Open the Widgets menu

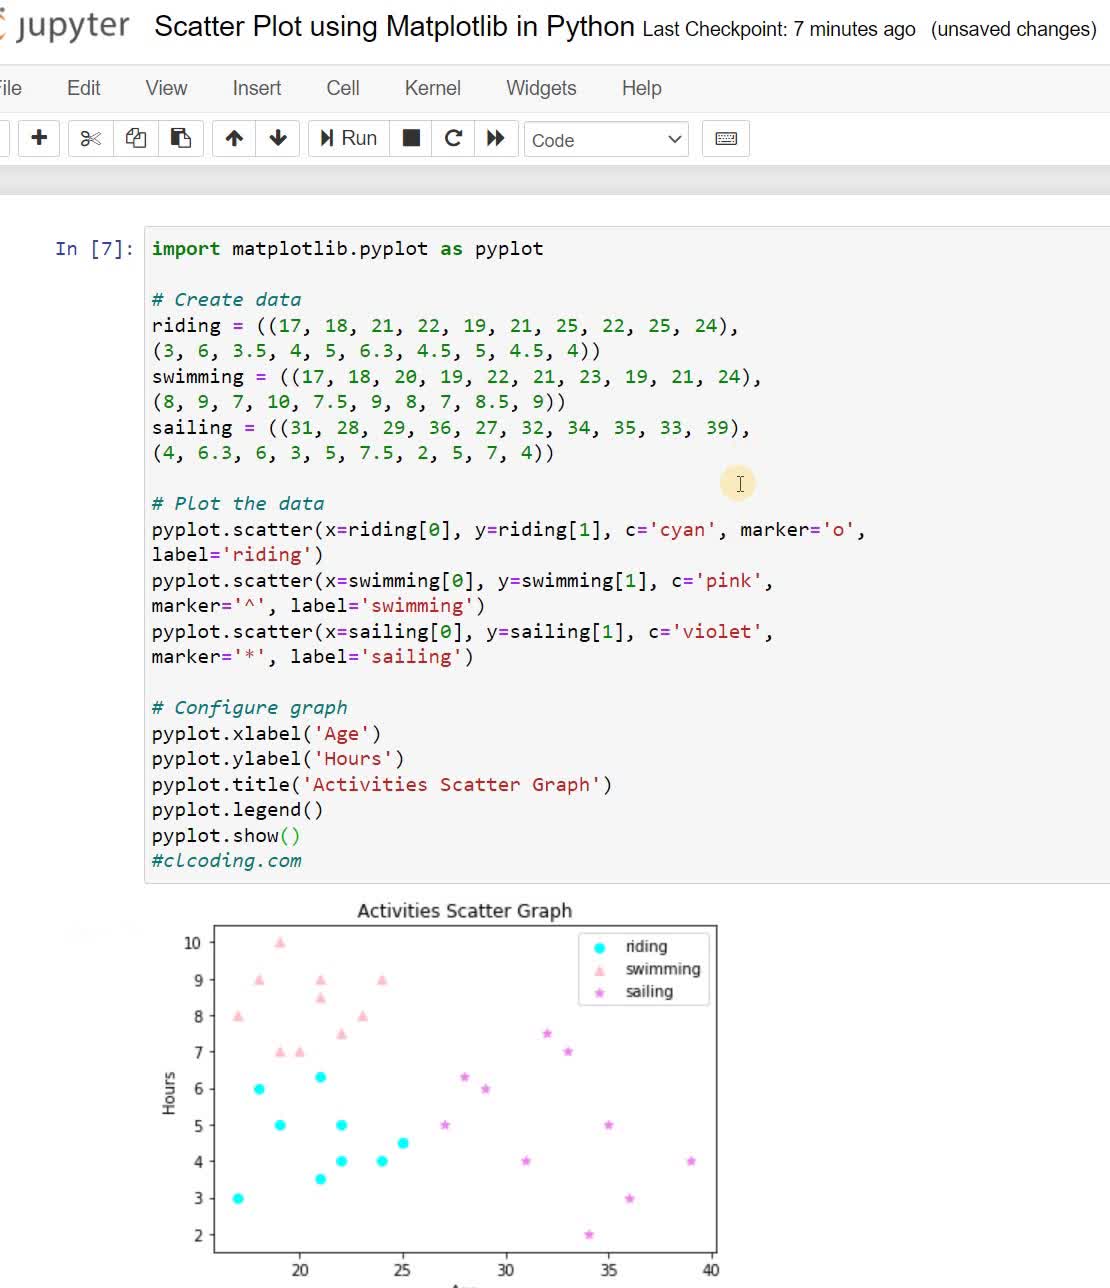[541, 88]
